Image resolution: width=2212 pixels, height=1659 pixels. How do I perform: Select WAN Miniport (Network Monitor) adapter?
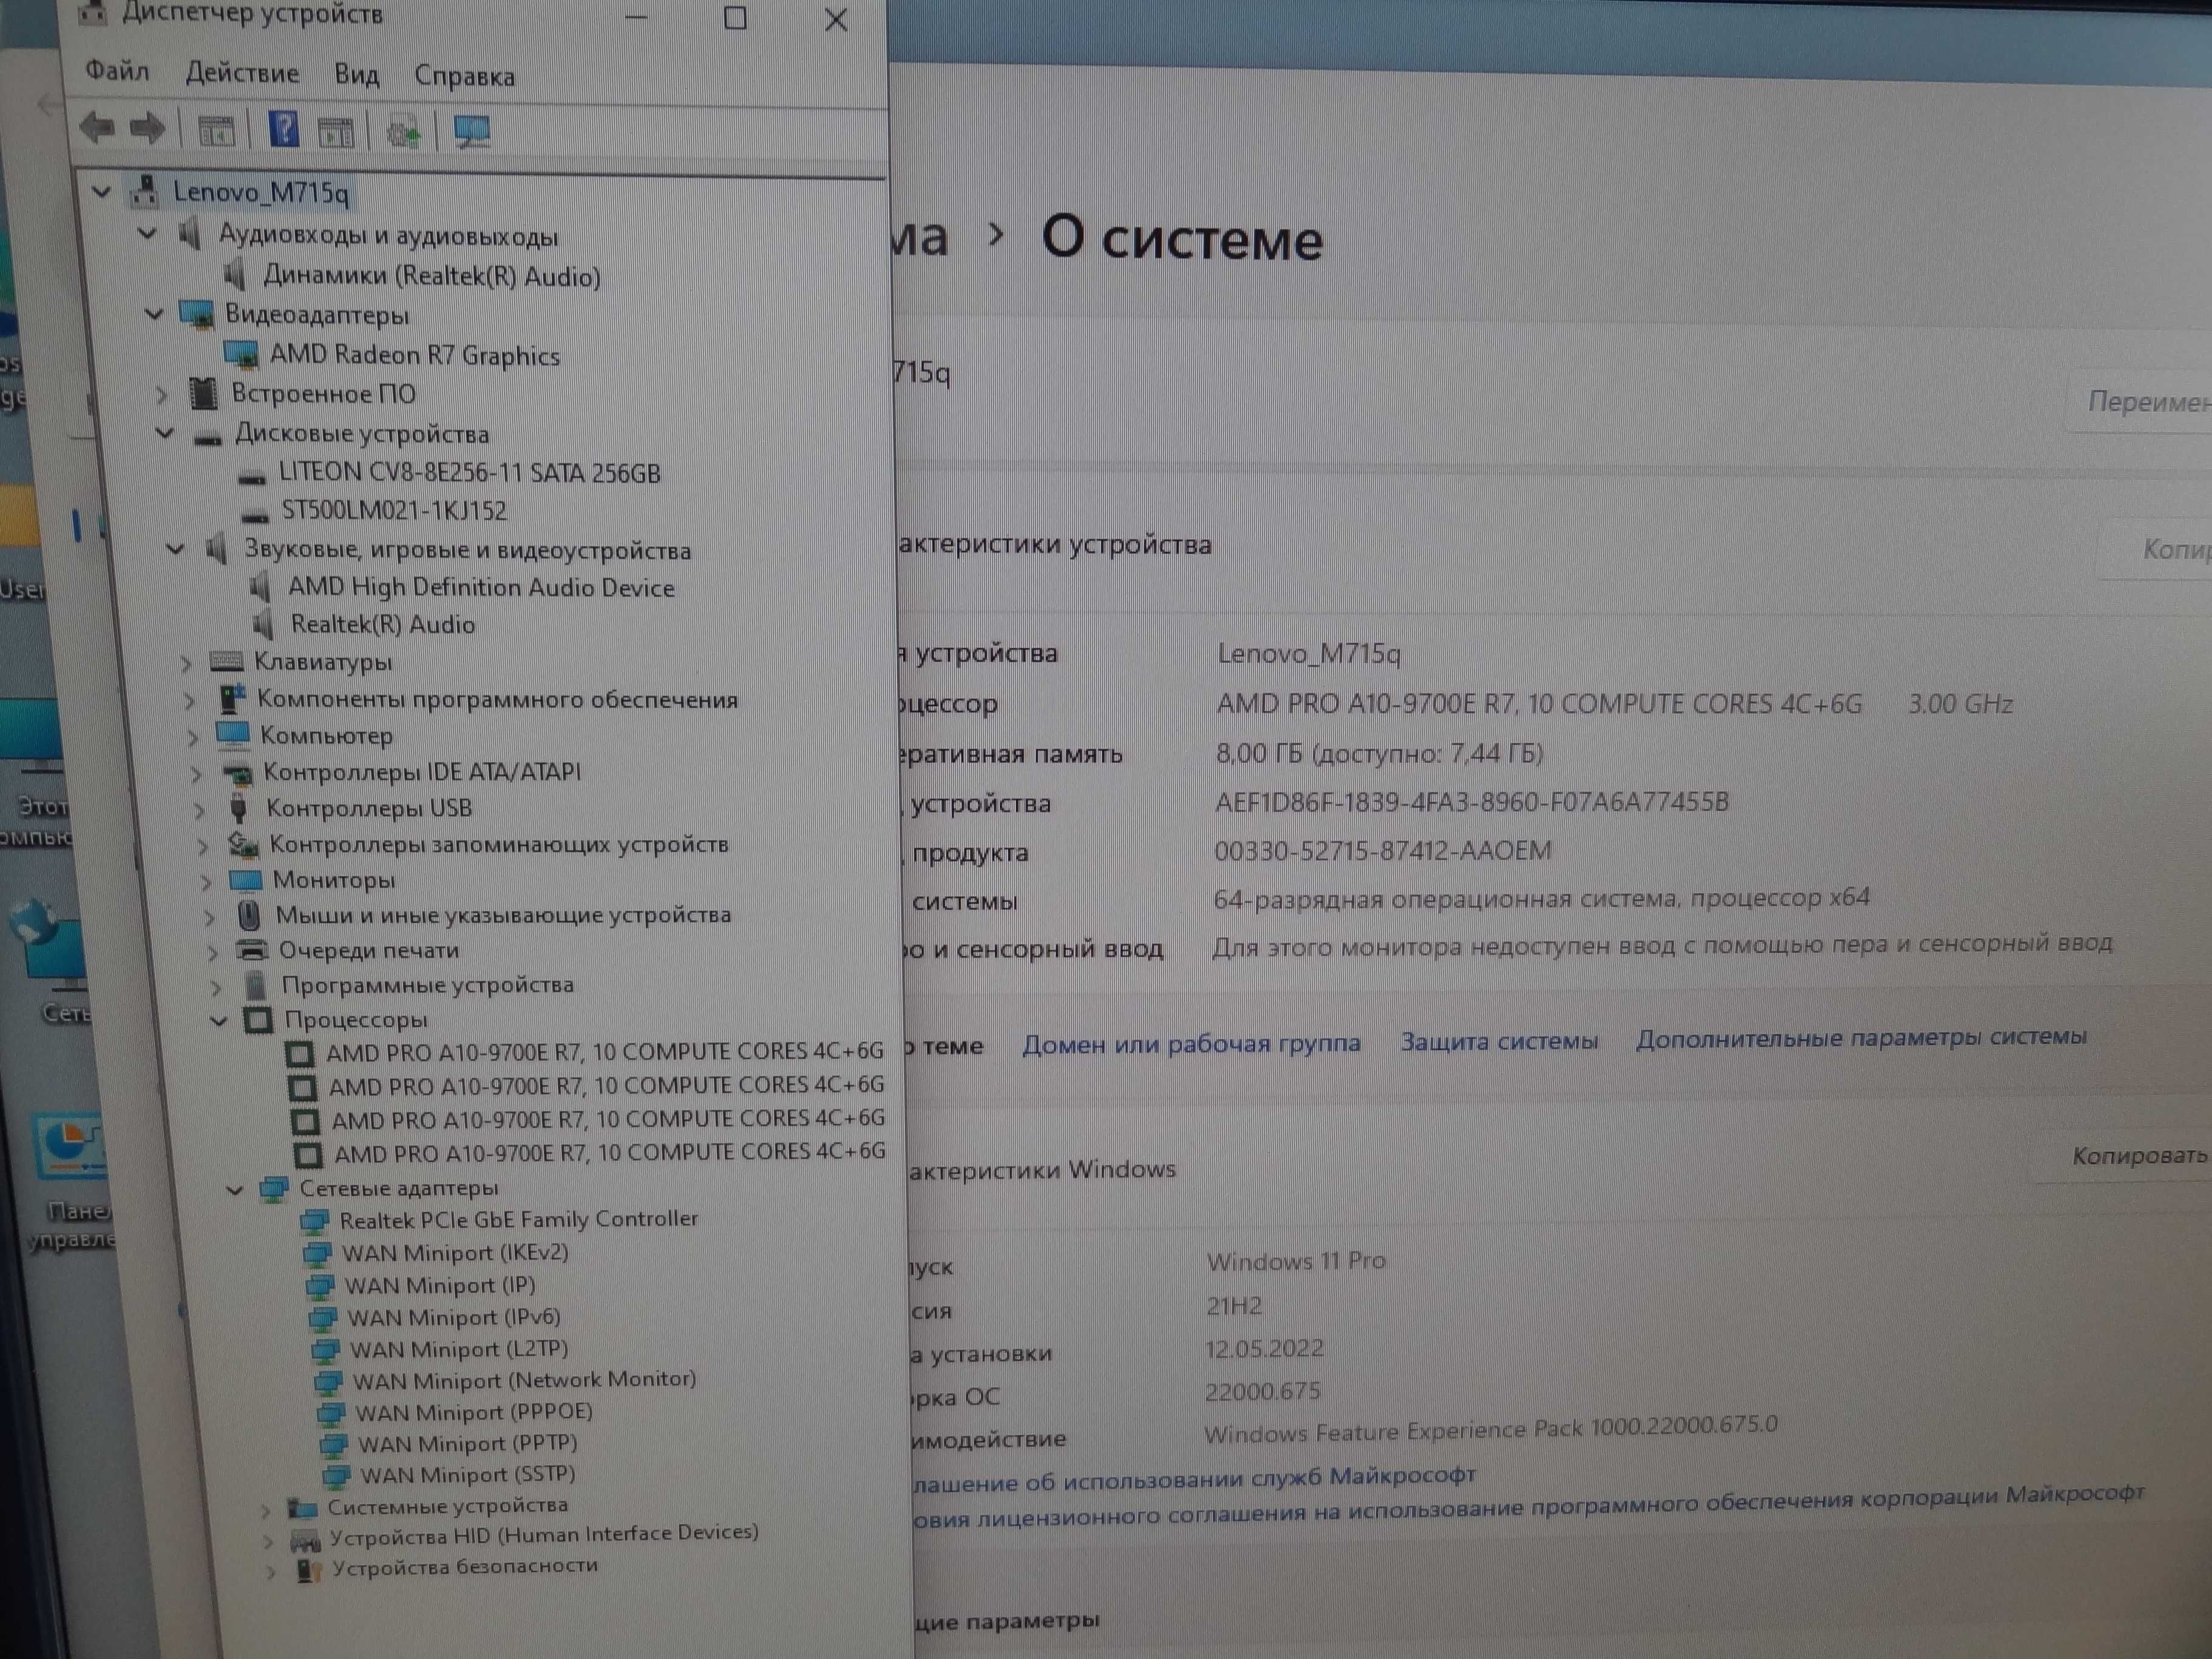524,1380
